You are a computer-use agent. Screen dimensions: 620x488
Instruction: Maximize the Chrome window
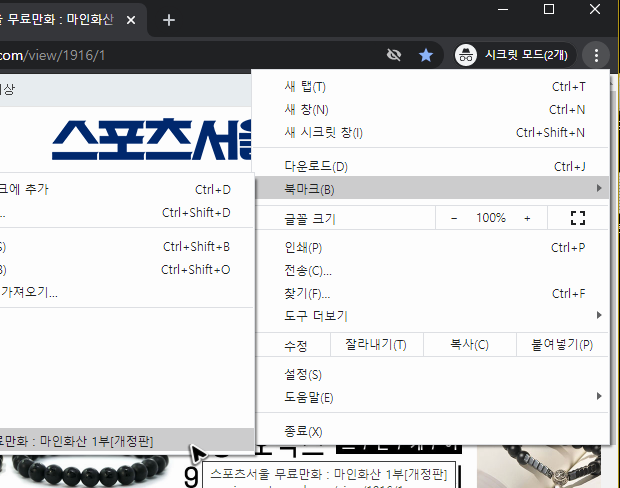click(549, 9)
